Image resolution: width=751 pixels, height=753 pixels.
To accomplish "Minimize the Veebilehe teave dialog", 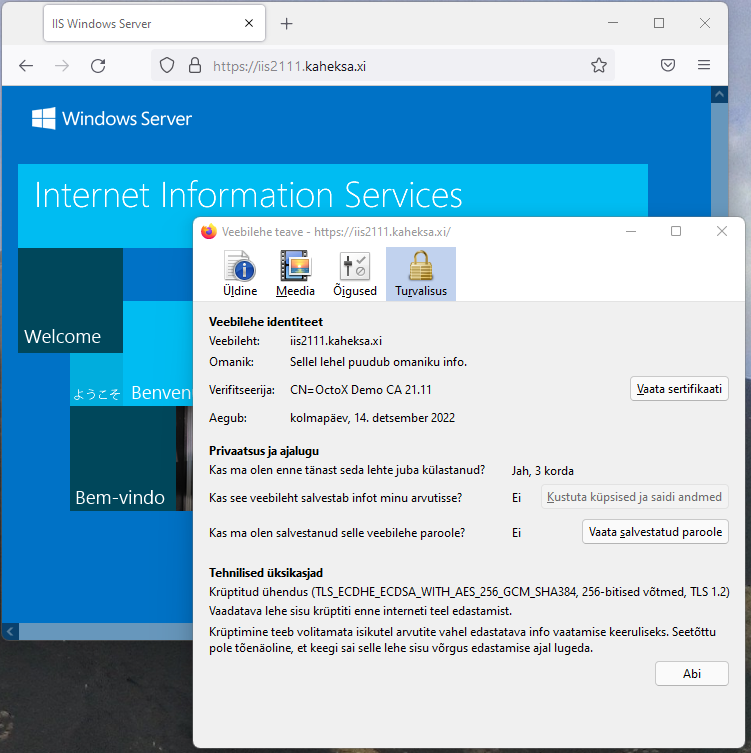I will (631, 231).
